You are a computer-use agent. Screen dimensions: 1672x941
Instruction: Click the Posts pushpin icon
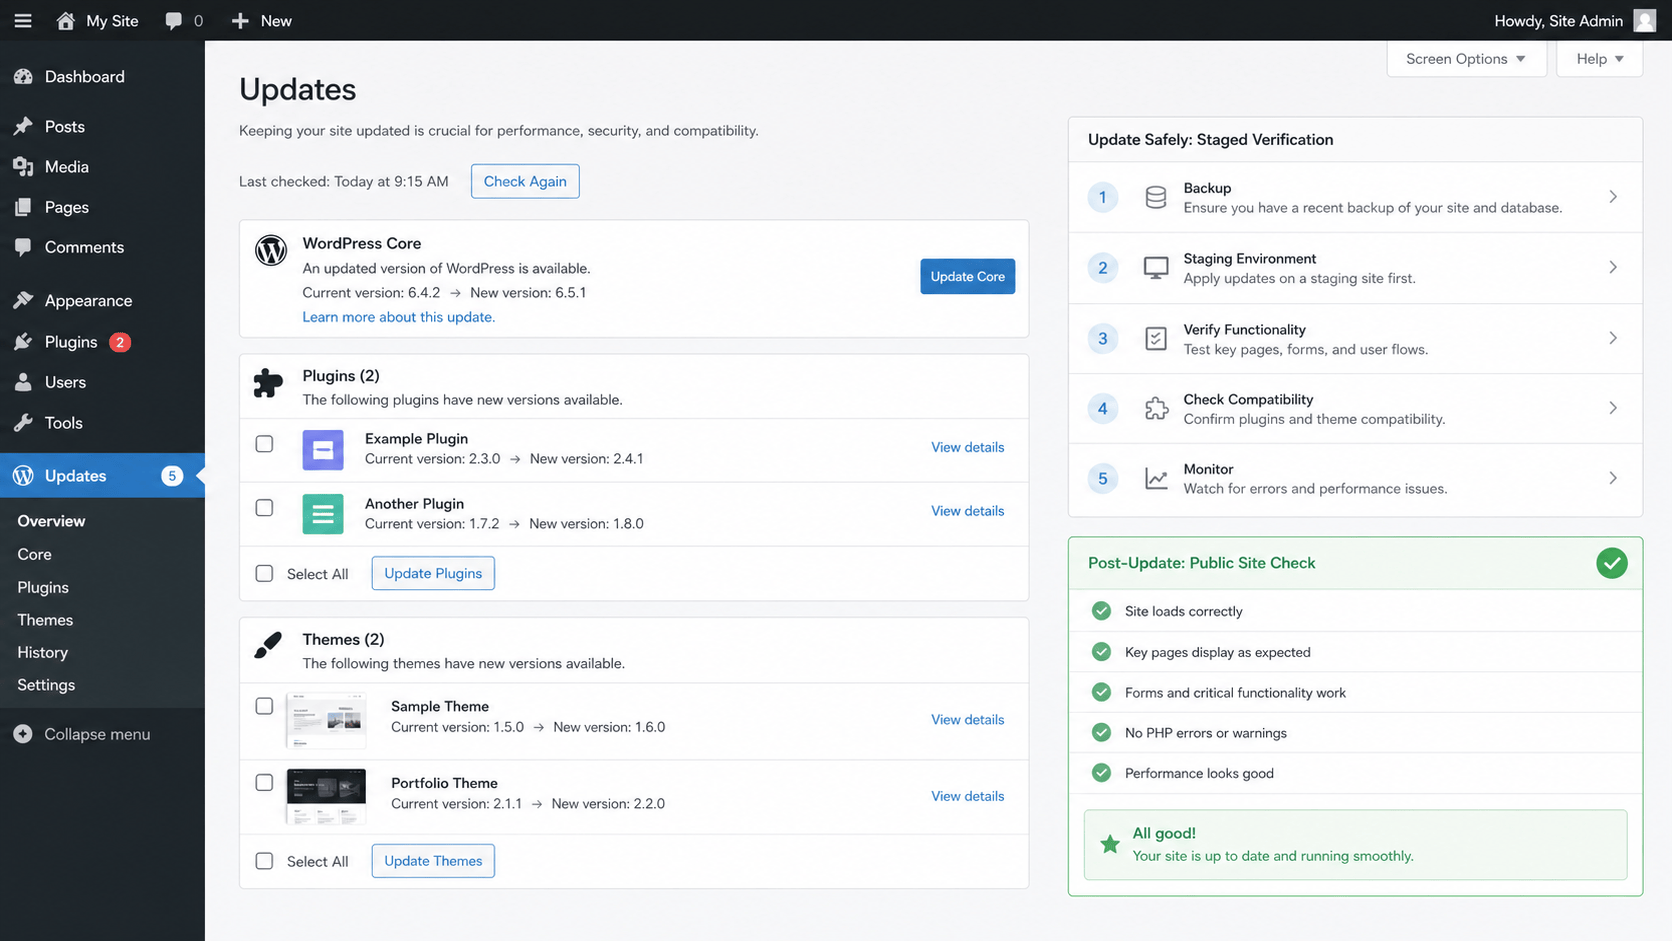click(x=23, y=126)
